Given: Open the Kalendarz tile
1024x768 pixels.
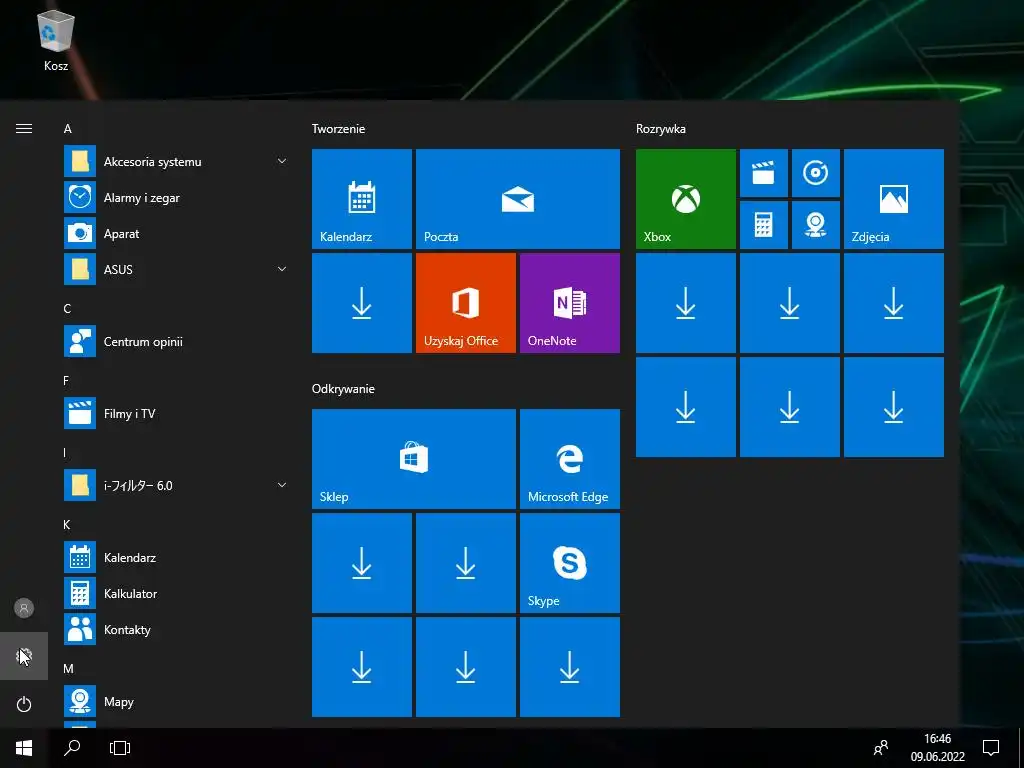Looking at the screenshot, I should click(x=362, y=199).
